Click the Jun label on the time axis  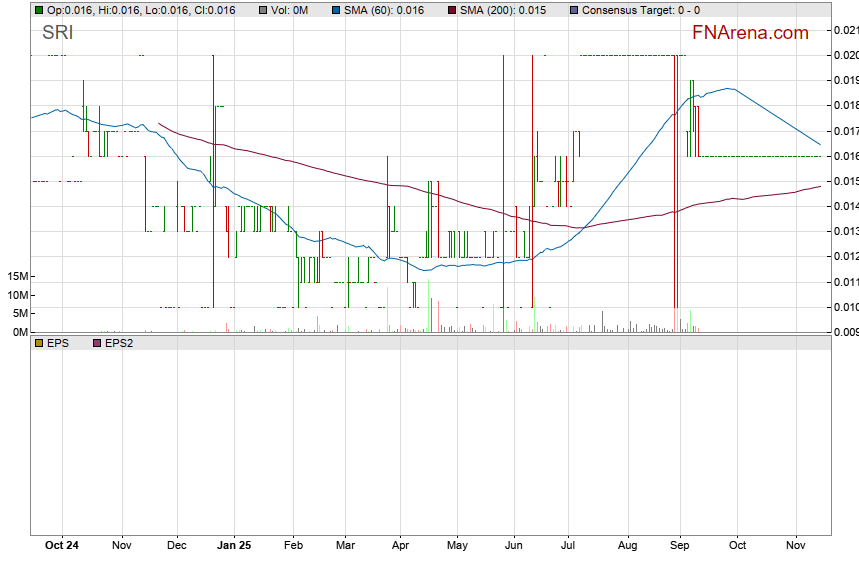[x=514, y=547]
